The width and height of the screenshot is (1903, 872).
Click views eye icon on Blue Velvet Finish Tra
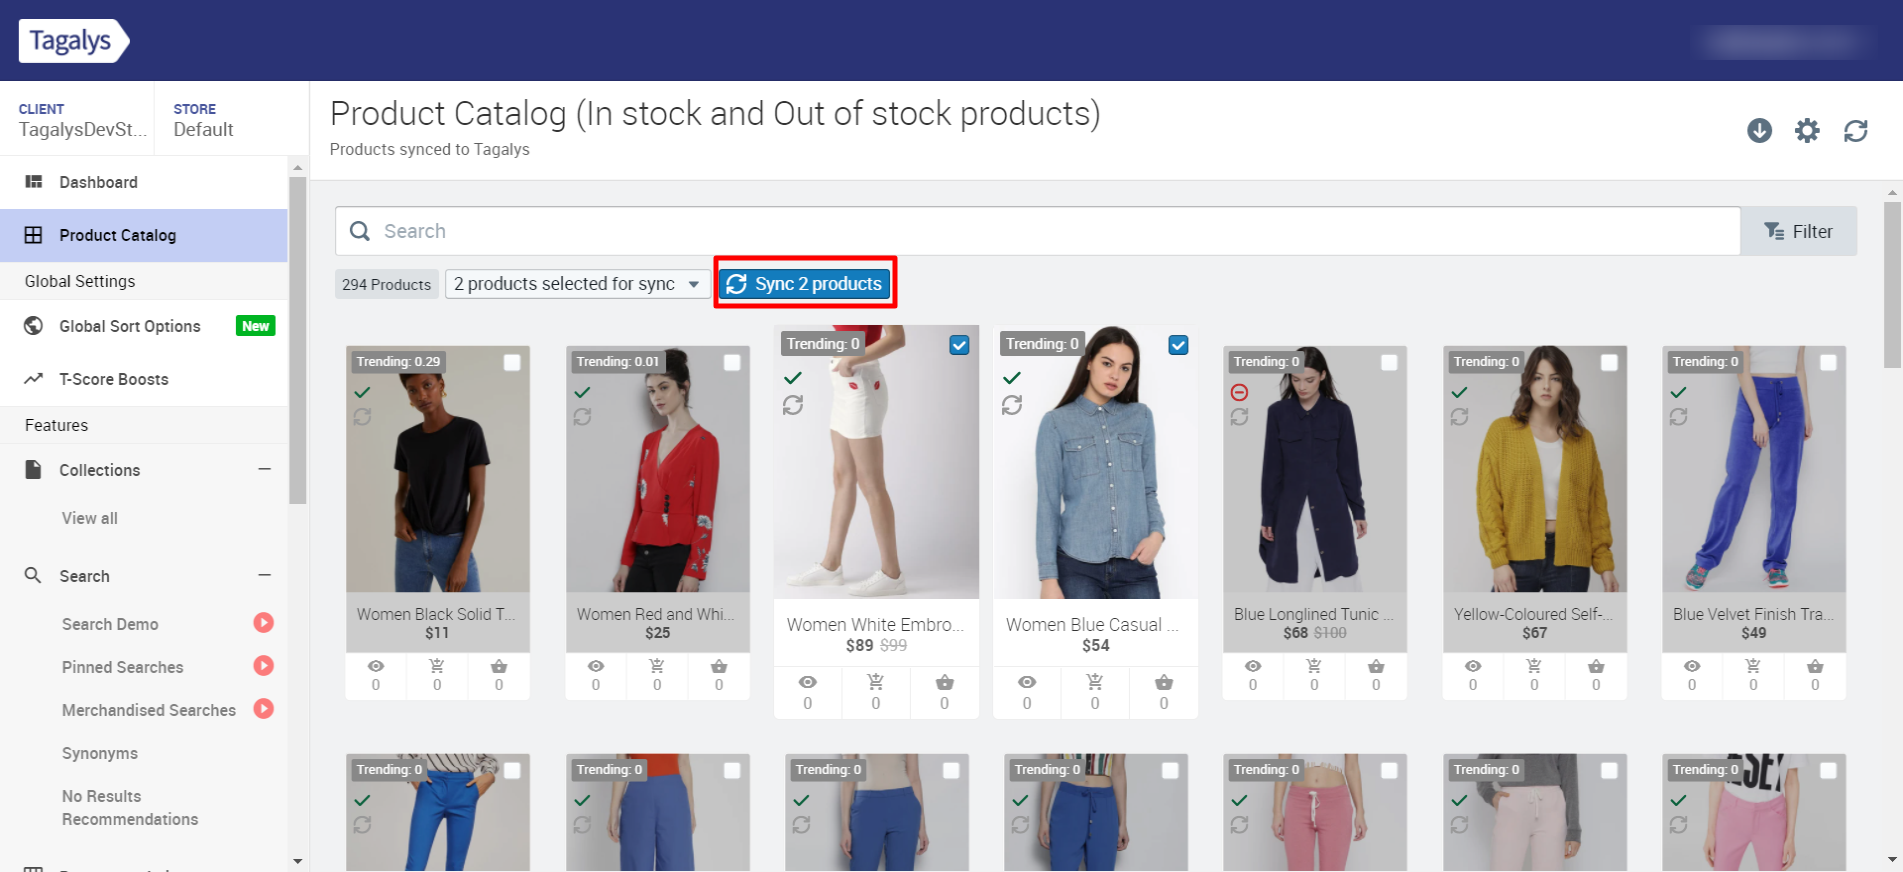pyautogui.click(x=1692, y=666)
